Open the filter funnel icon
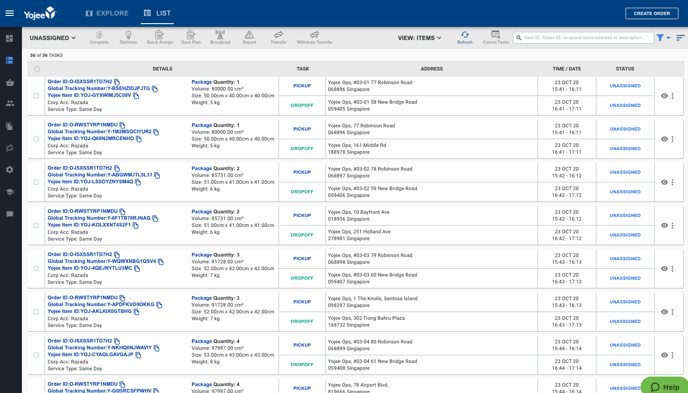The image size is (688, 393). 660,38
